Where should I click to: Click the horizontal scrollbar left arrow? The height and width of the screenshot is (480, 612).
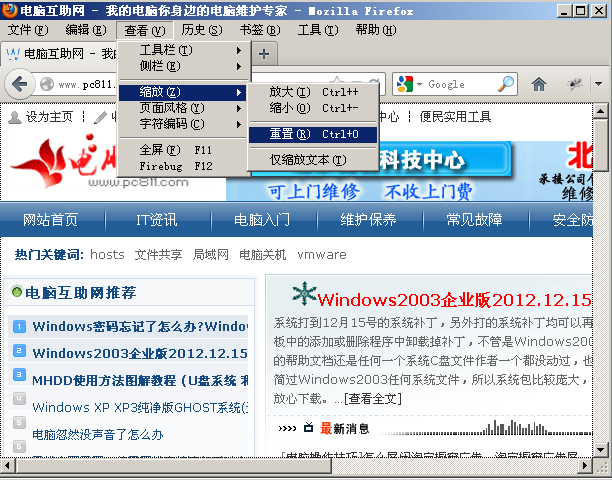[x=7, y=465]
